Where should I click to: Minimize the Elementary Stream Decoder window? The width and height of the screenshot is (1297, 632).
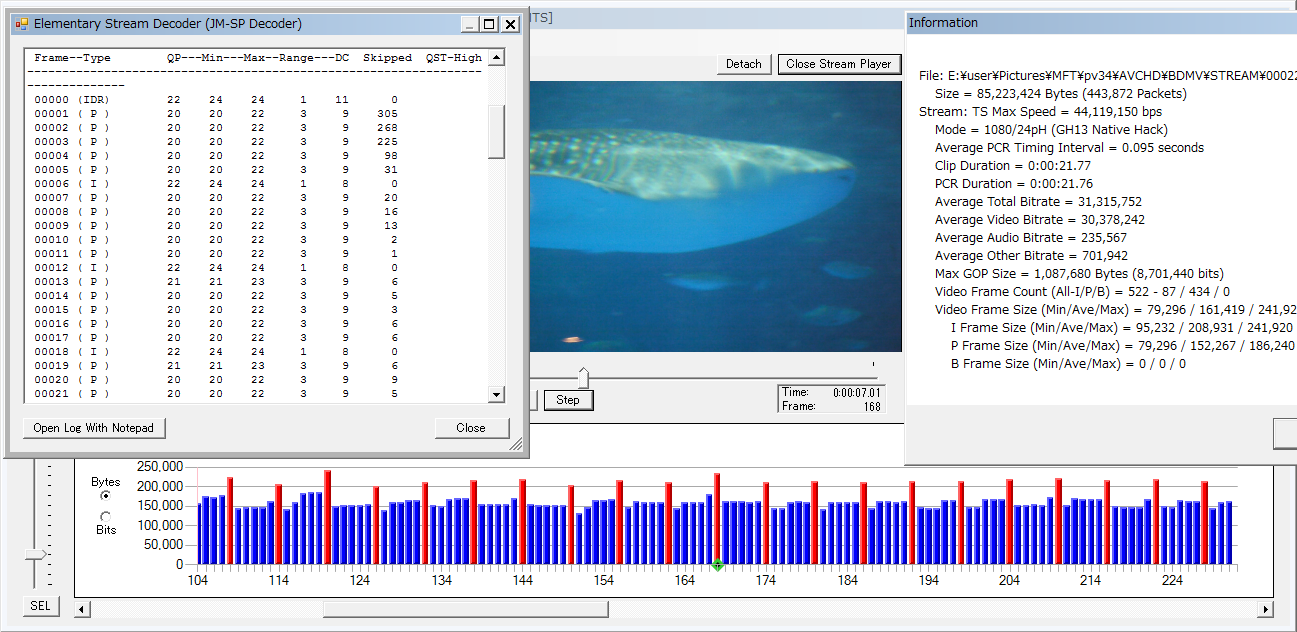[468, 24]
